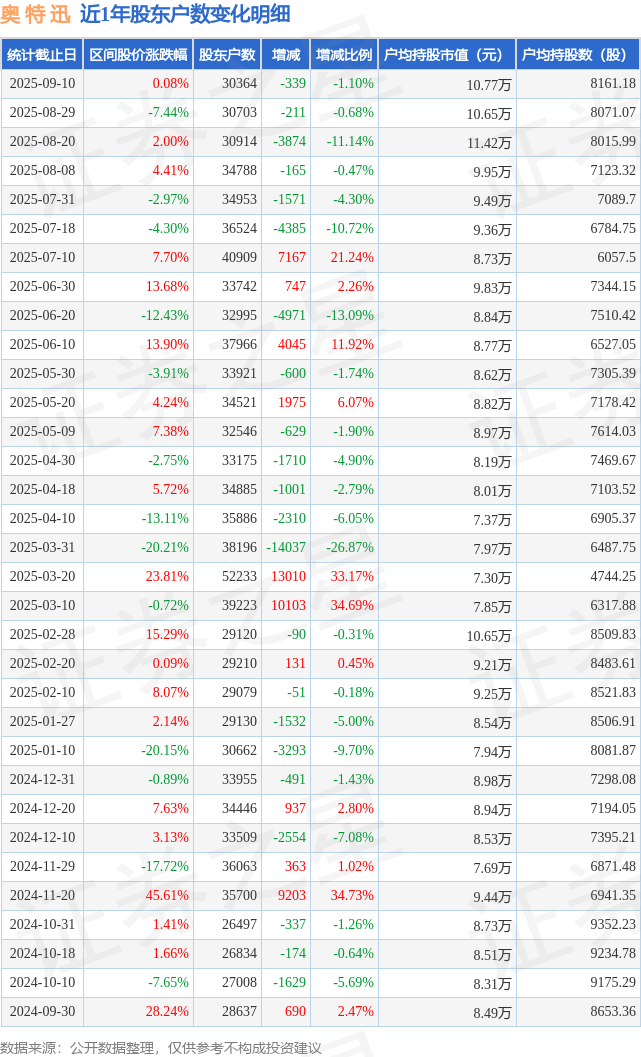
Task: Click the 45.61% price change cell
Action: [x=168, y=895]
